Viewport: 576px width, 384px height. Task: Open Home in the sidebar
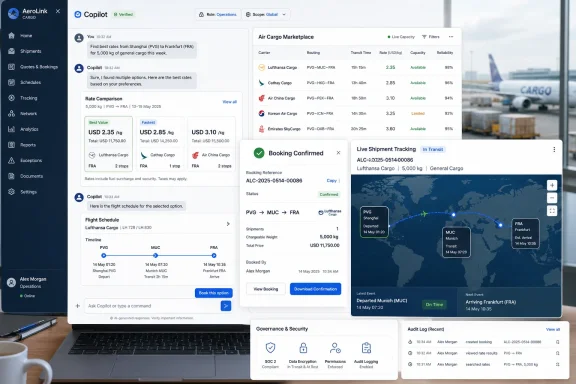pos(26,36)
